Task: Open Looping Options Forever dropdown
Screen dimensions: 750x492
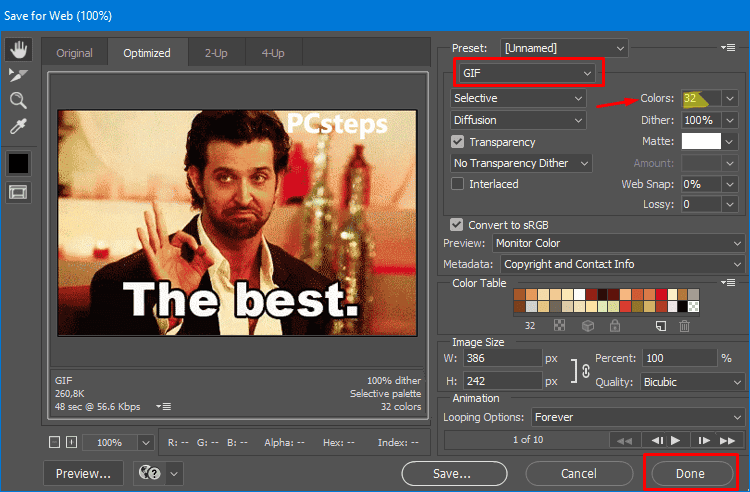Action: tap(638, 417)
